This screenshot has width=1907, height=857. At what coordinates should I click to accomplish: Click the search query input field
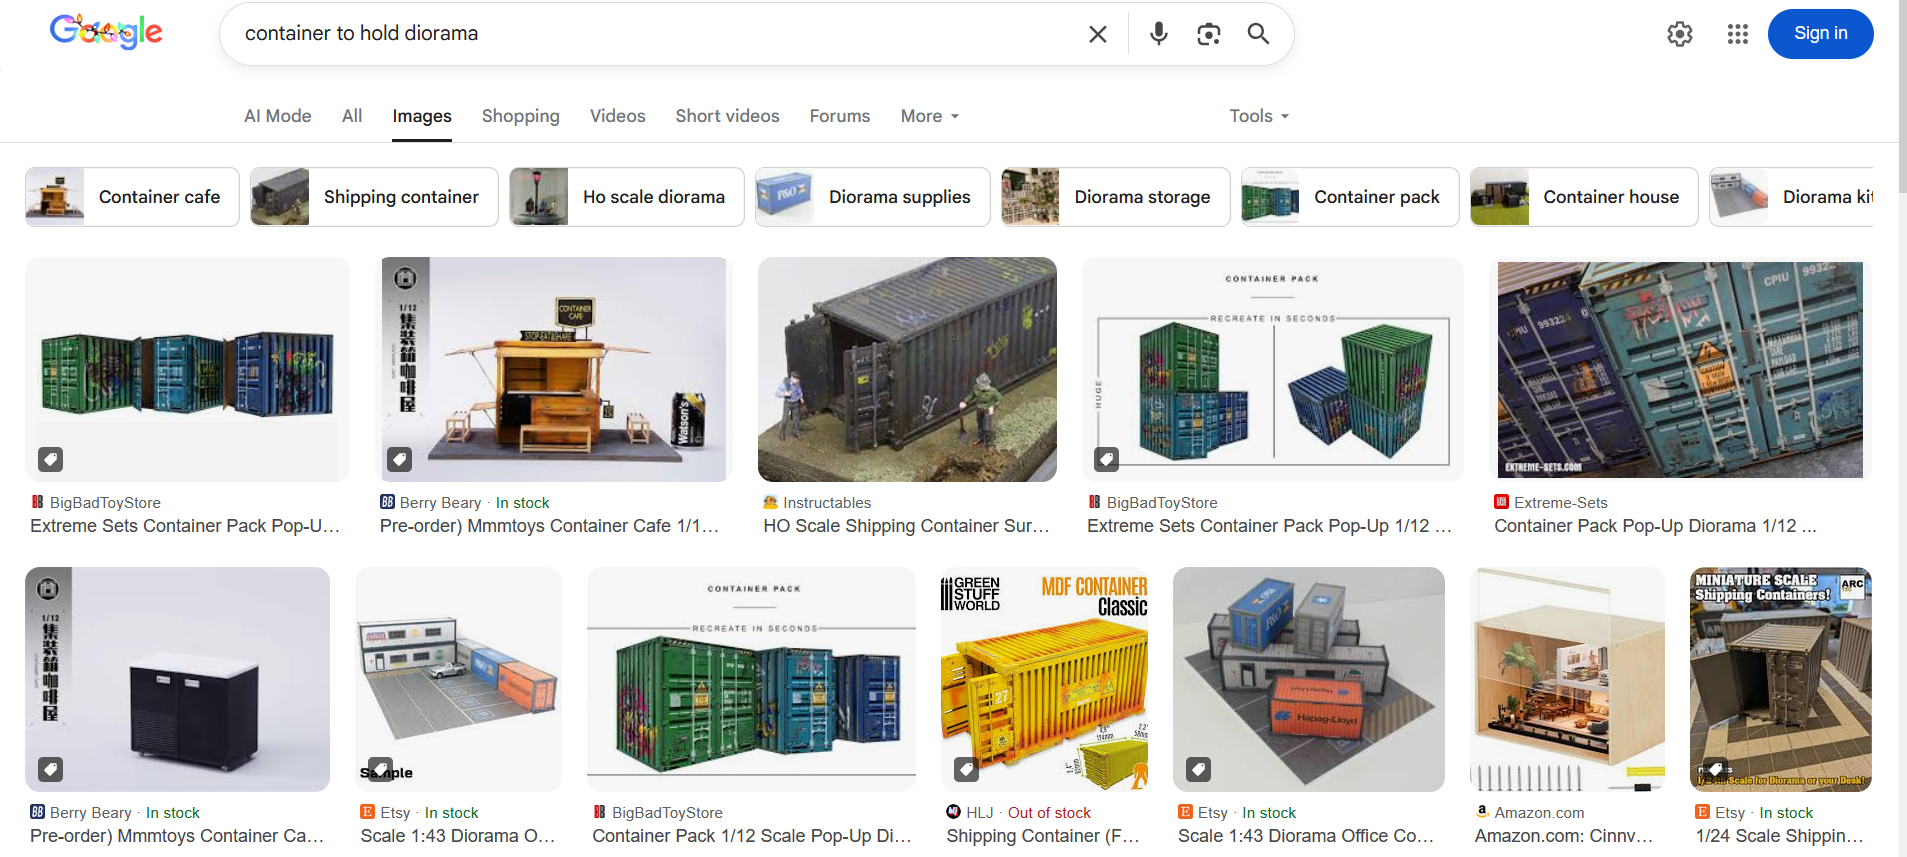tap(660, 34)
